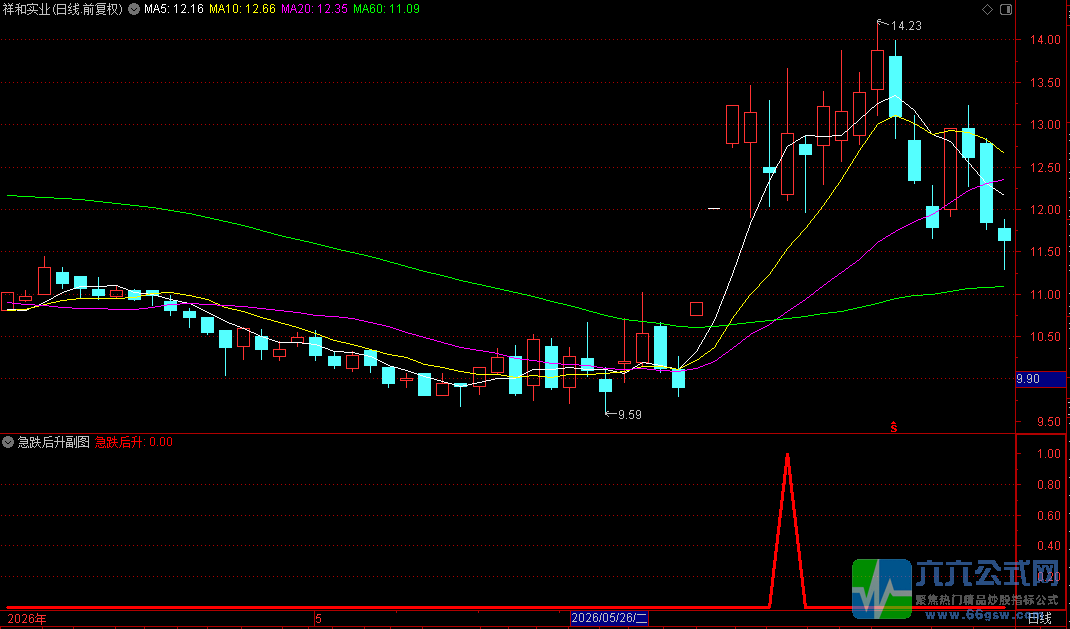Click the month 5 label on the time axis
This screenshot has width=1070, height=629.
pyautogui.click(x=318, y=619)
